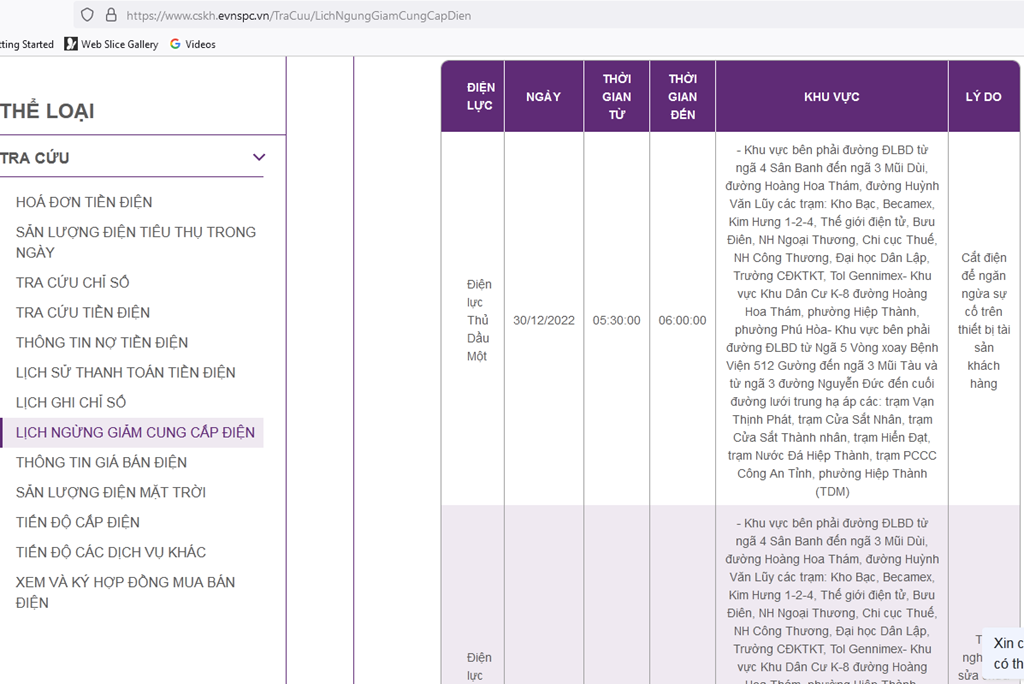Select TIẾN ĐỘ CẤP ĐIỆN menu item
The width and height of the screenshot is (1024, 684).
(x=78, y=523)
